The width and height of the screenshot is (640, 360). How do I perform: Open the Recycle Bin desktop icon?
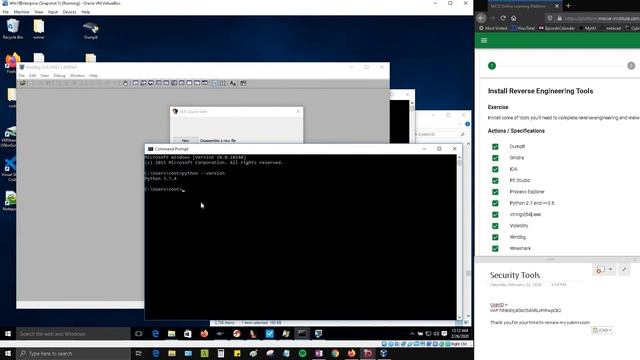click(x=13, y=29)
